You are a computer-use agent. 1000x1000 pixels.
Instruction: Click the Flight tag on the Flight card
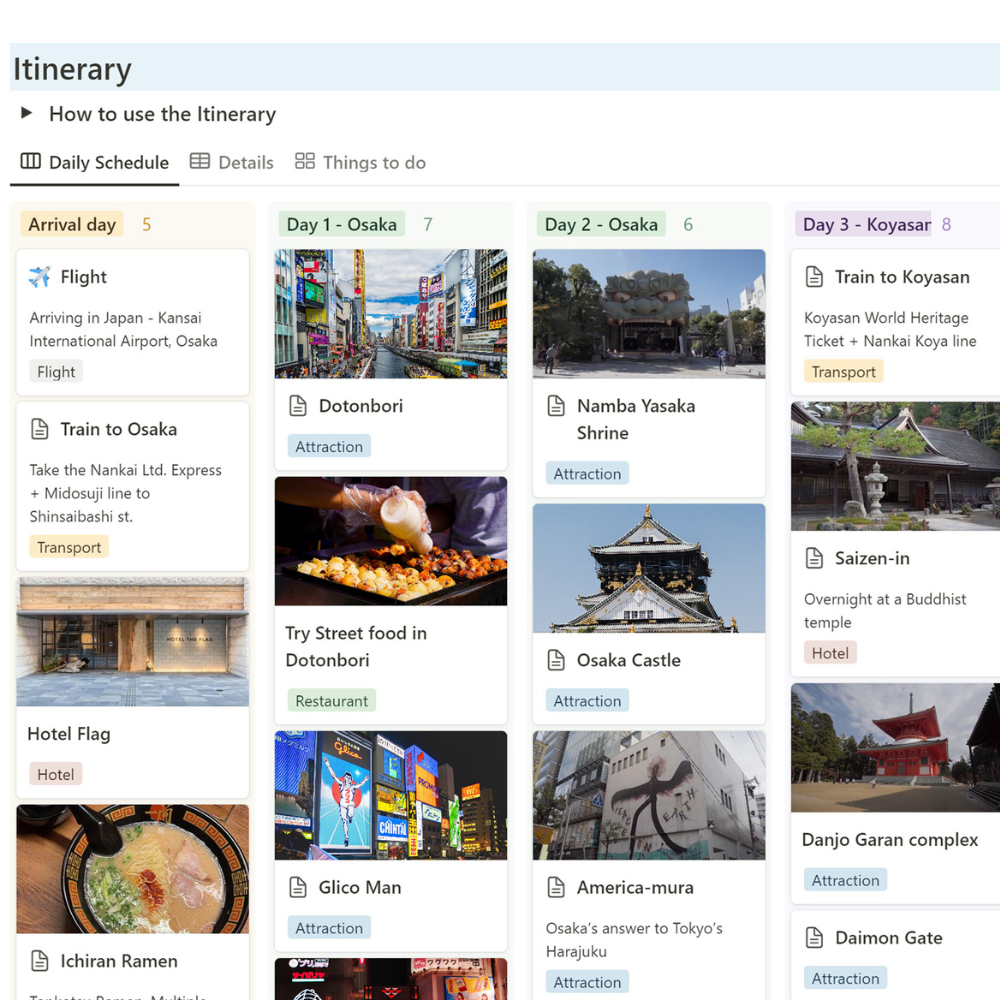[x=56, y=372]
